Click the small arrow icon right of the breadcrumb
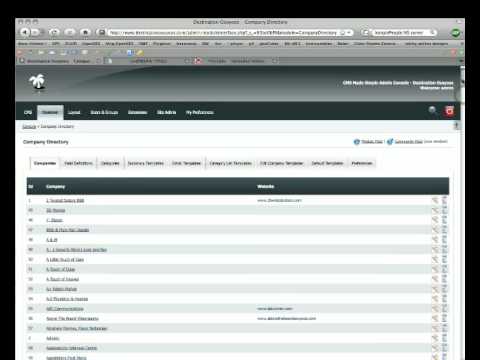 (456, 126)
